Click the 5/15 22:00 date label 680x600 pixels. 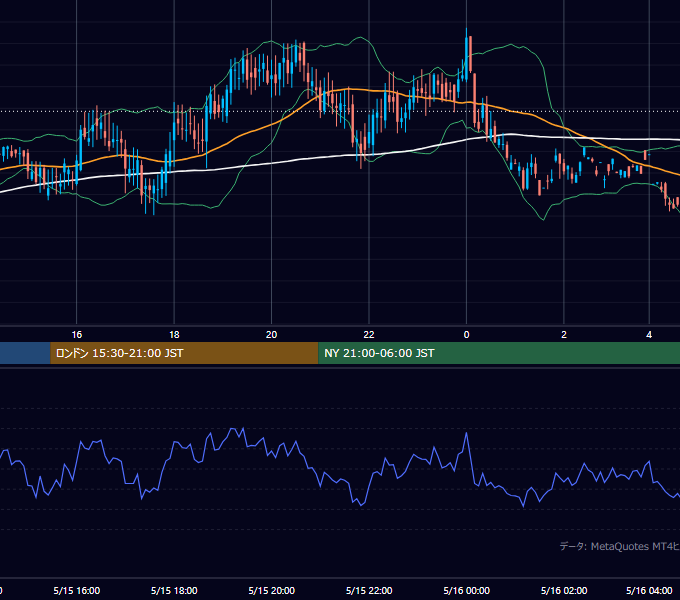pyautogui.click(x=369, y=590)
